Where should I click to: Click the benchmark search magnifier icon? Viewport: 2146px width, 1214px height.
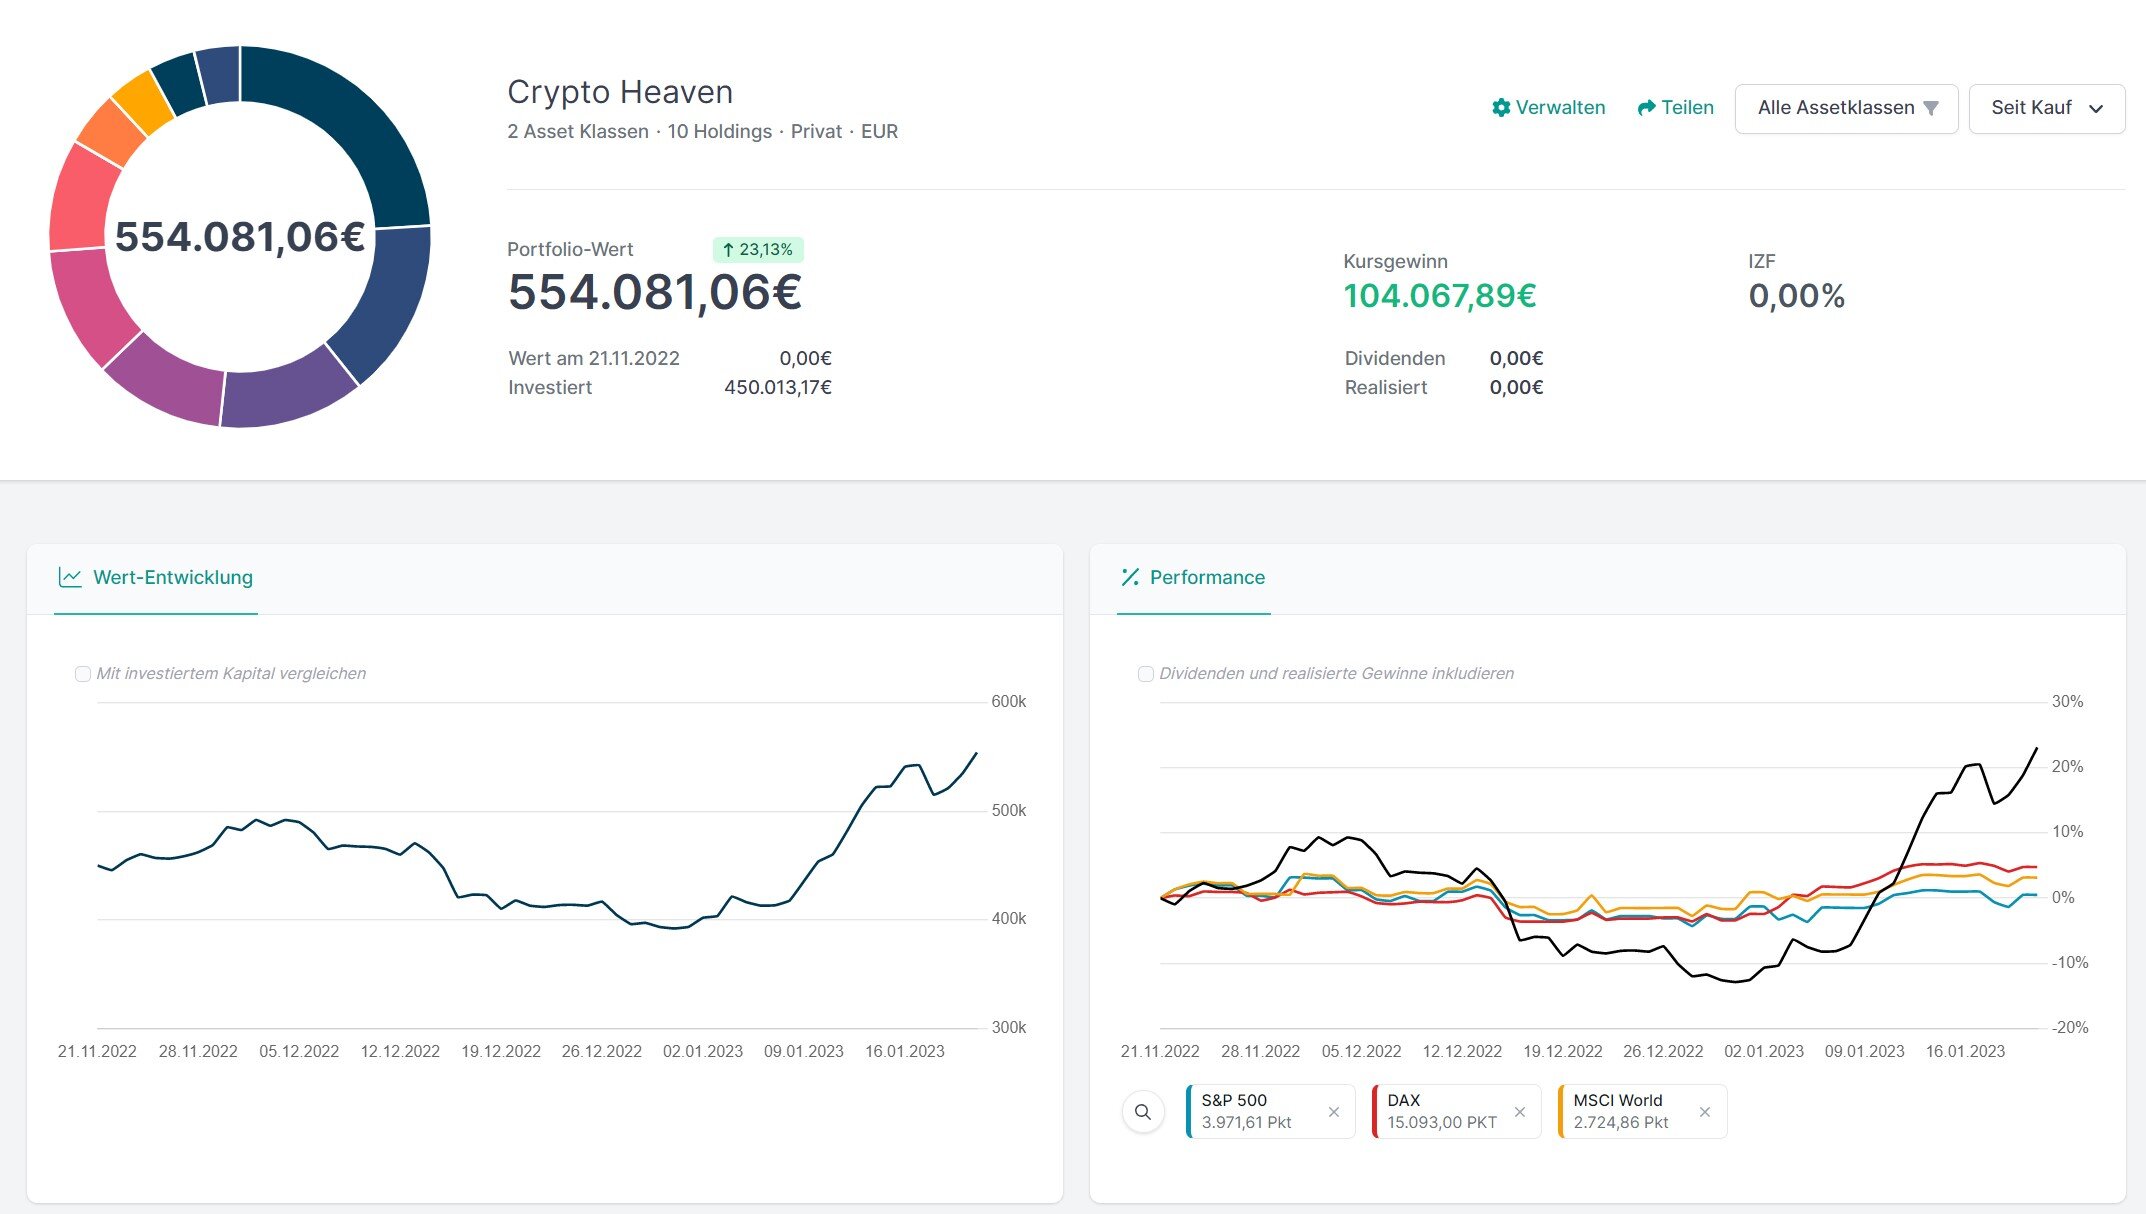point(1143,1111)
